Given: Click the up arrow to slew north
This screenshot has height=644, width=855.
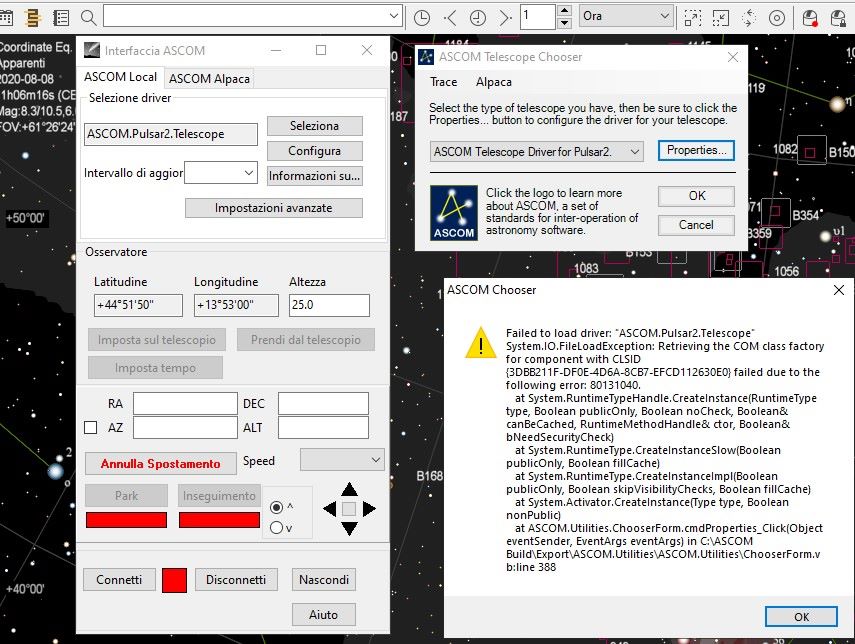Looking at the screenshot, I should (x=349, y=489).
